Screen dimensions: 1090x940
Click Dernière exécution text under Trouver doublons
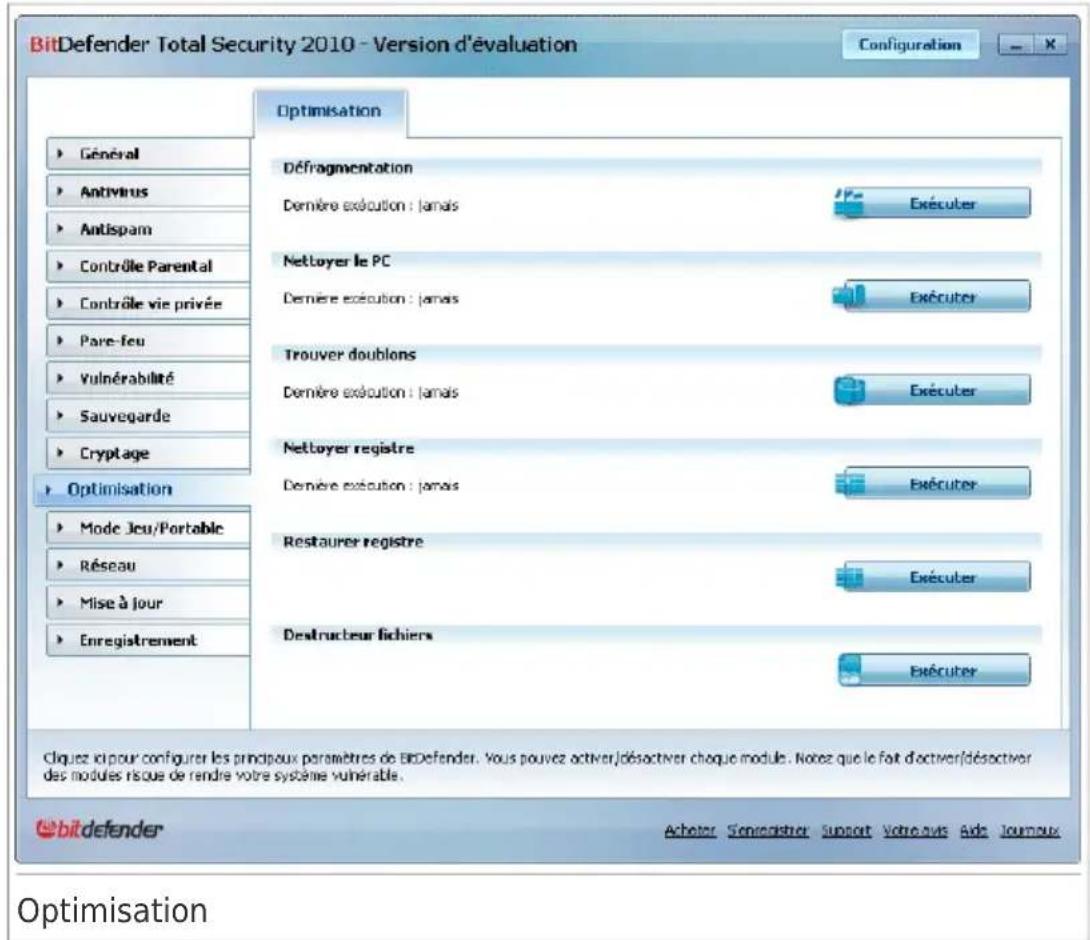pos(371,393)
